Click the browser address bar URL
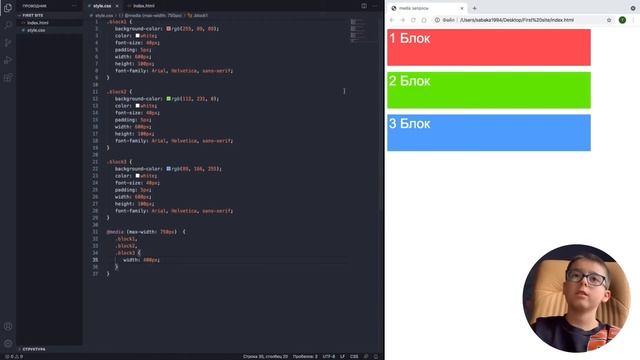The height and width of the screenshot is (360, 640). point(517,20)
